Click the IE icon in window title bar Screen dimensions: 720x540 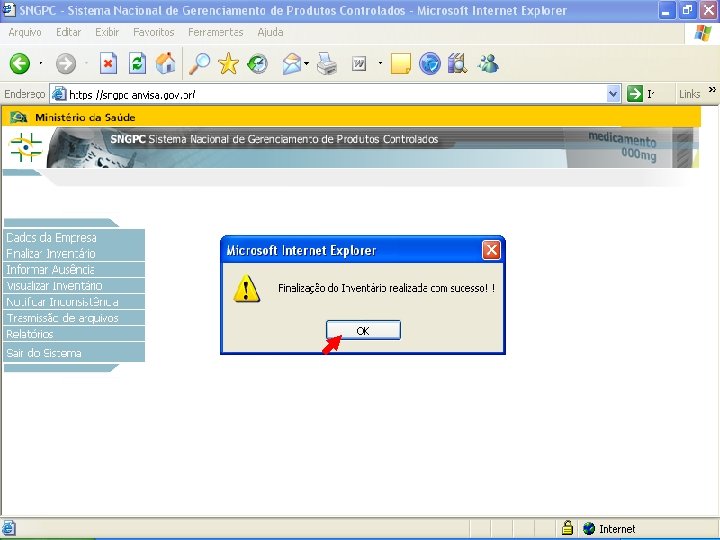pyautogui.click(x=9, y=10)
